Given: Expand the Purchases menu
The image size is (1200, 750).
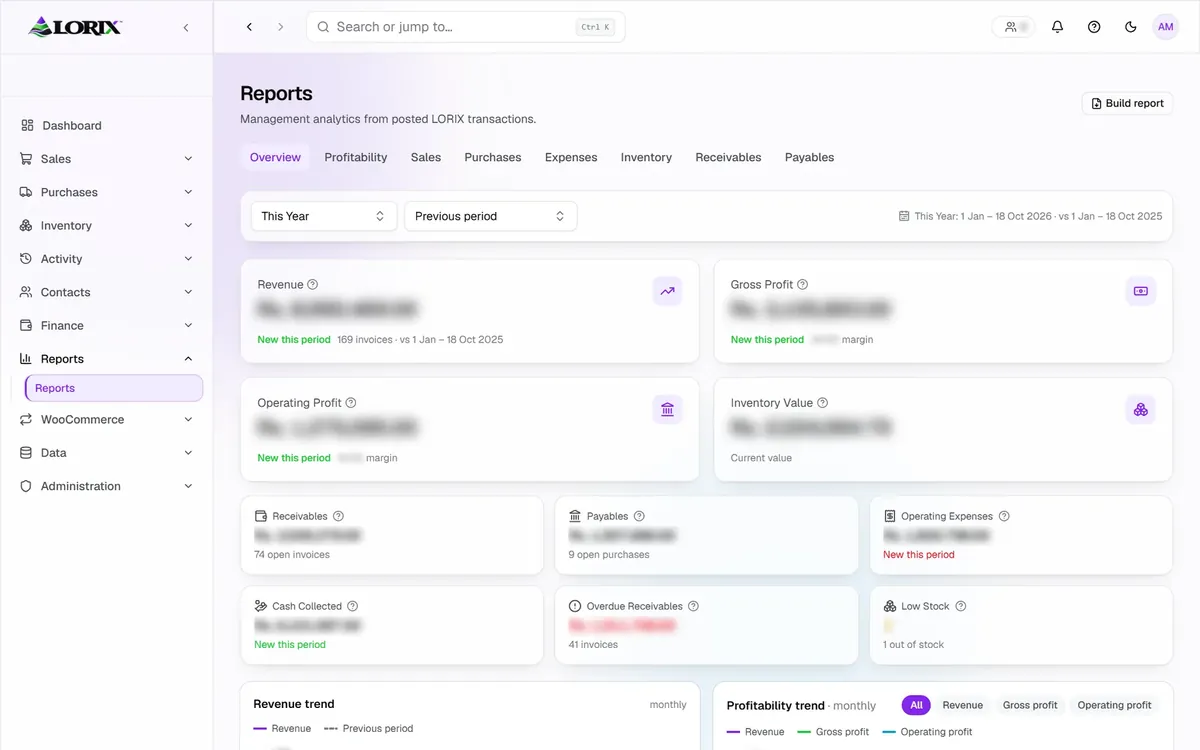Looking at the screenshot, I should click(107, 192).
